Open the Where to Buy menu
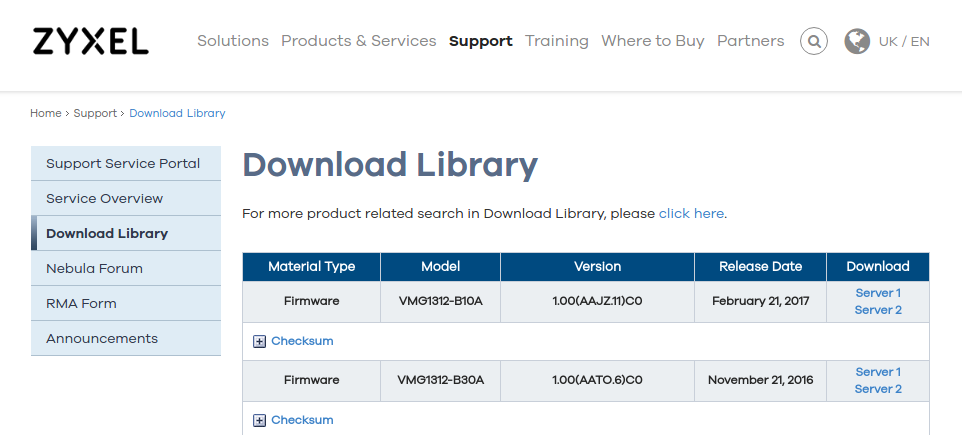Image resolution: width=962 pixels, height=435 pixels. coord(653,41)
